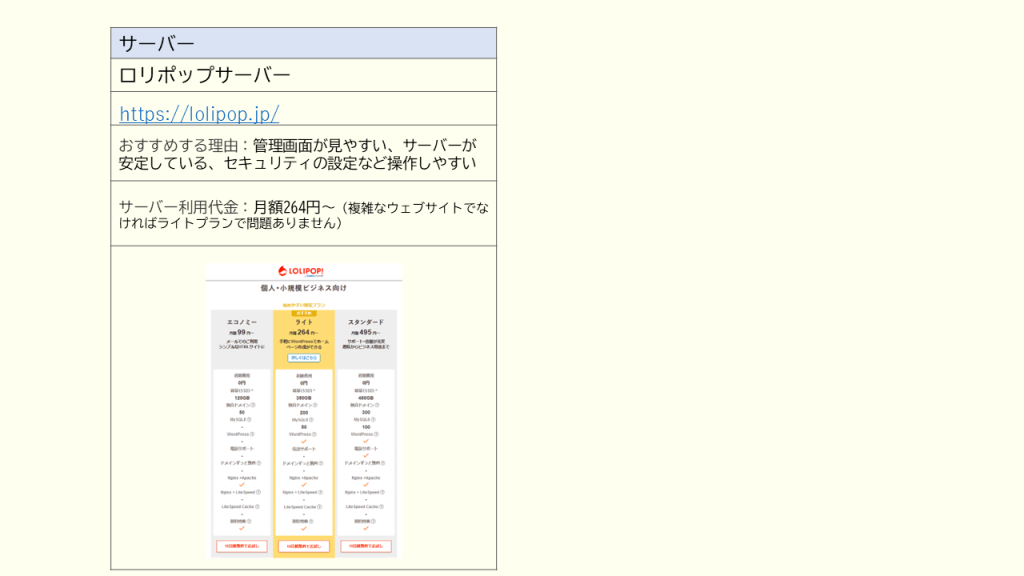Click the help icon beside Nginx + LiteSpeed in ライト column
This screenshot has height=576, width=1024.
(322, 492)
